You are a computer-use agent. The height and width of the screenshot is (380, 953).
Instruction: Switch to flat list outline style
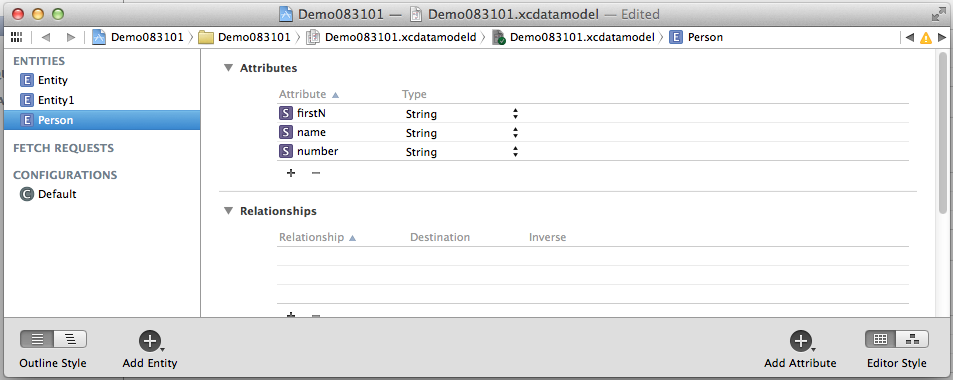37,339
